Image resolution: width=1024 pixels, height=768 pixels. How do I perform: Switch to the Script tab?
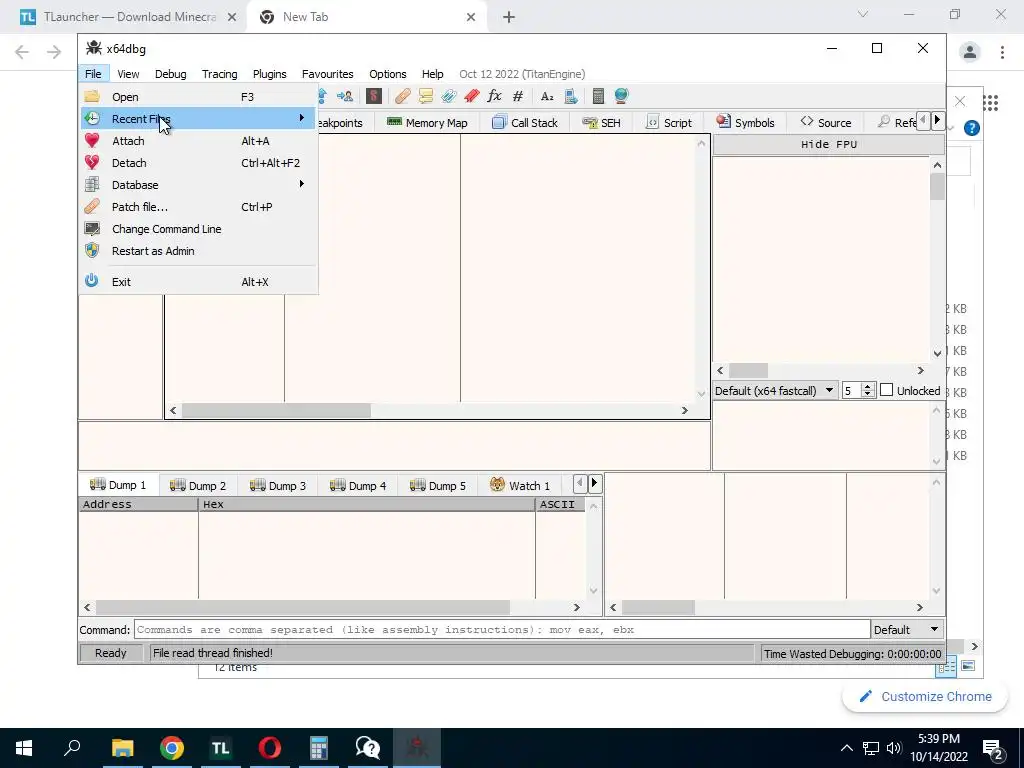669,123
